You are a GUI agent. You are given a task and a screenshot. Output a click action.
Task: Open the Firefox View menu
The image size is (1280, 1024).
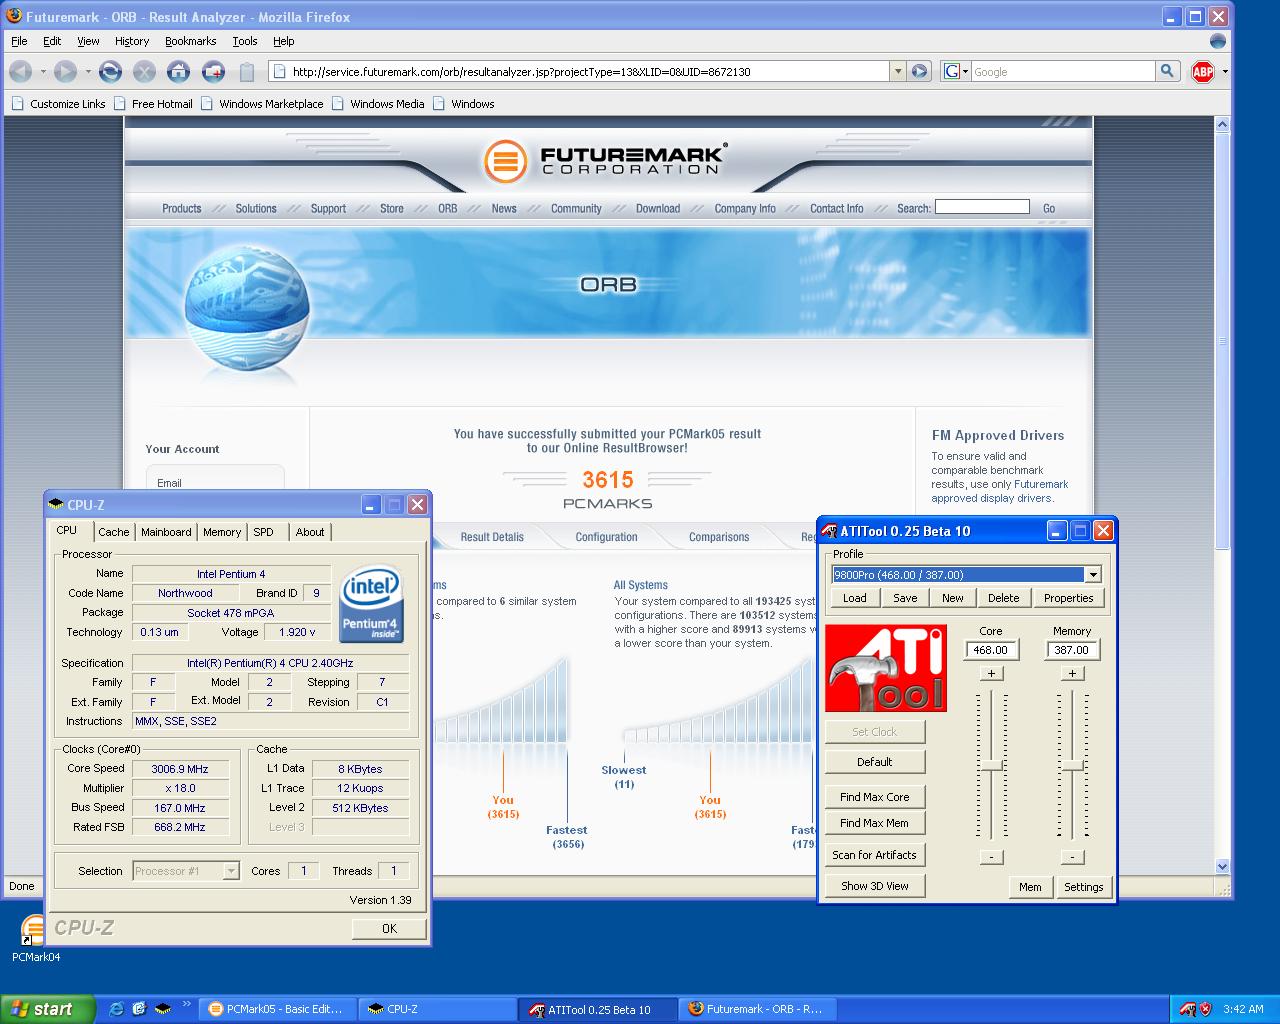(x=88, y=41)
